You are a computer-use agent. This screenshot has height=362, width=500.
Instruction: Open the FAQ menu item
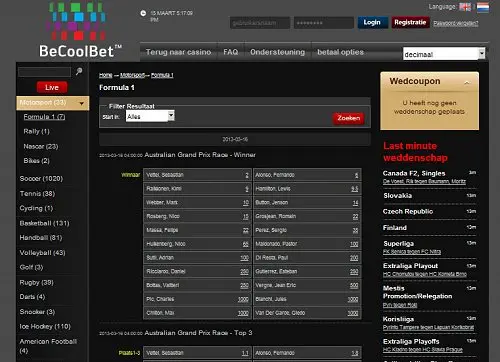231,52
